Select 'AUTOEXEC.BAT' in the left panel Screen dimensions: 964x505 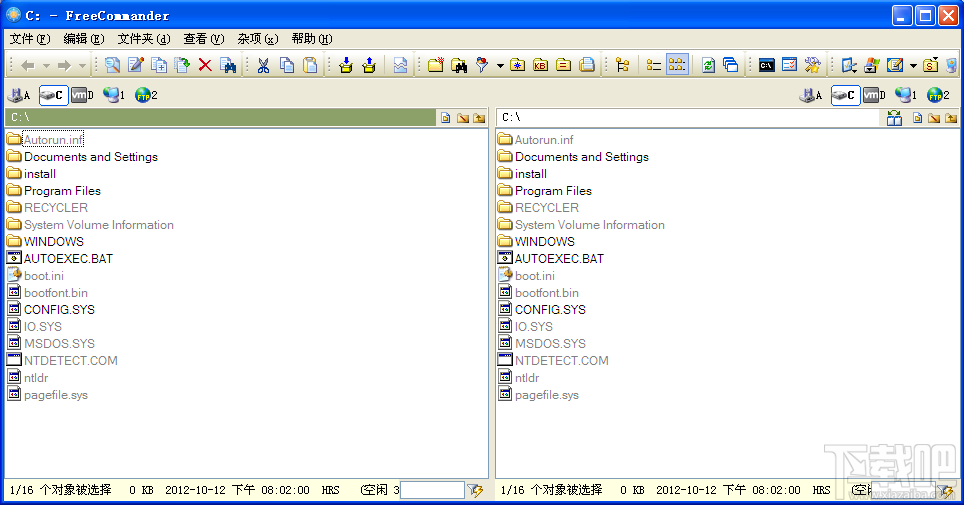(x=68, y=259)
